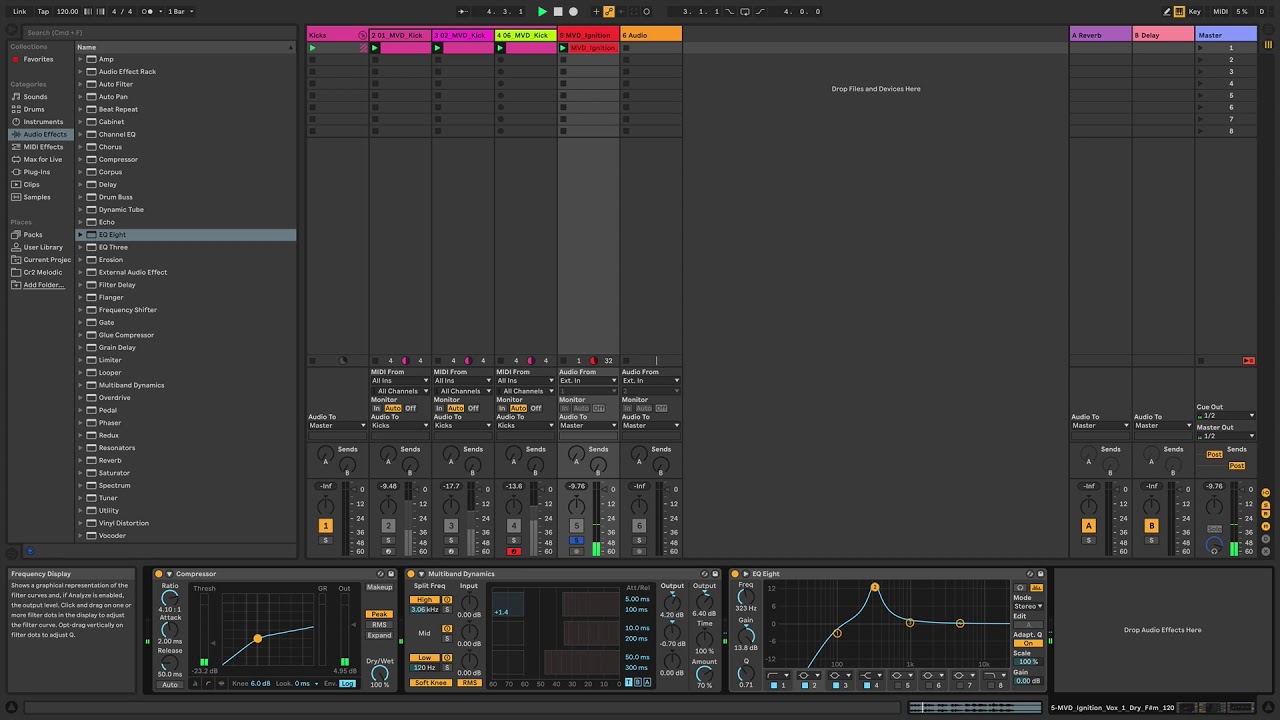Start playback with the Play button

pyautogui.click(x=542, y=11)
